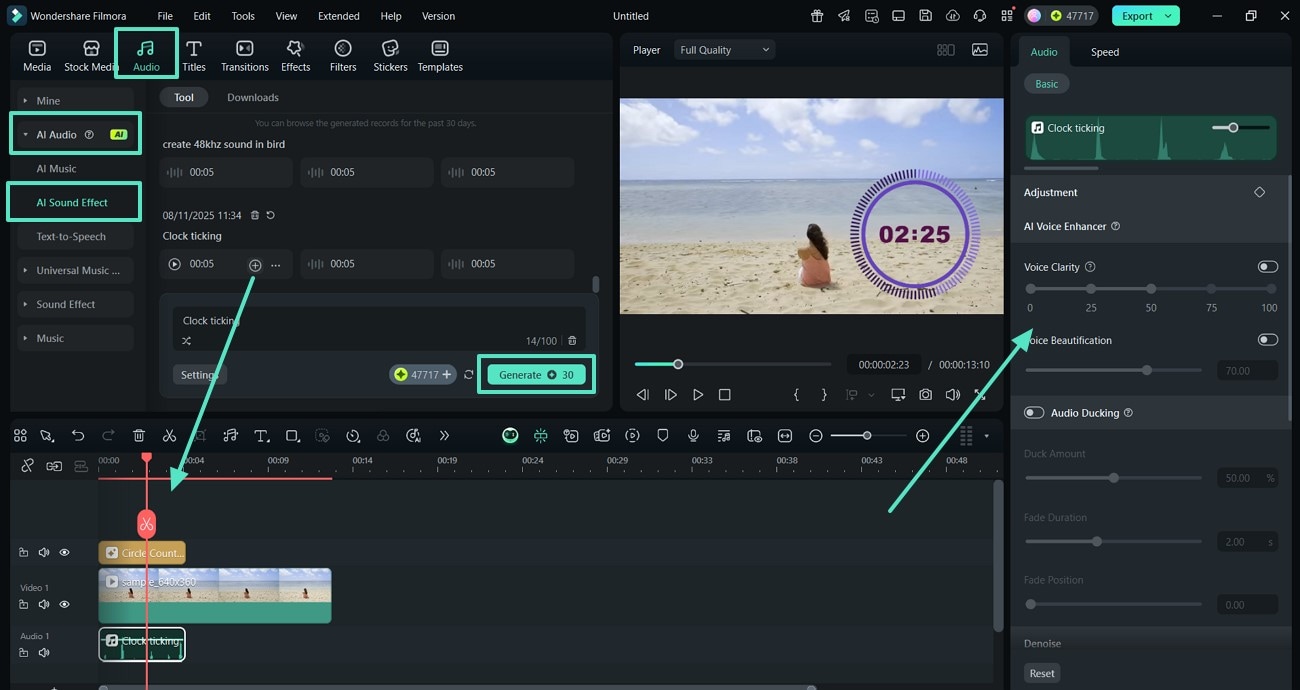The width and height of the screenshot is (1300, 690).
Task: Click the Generate button
Action: click(x=536, y=374)
